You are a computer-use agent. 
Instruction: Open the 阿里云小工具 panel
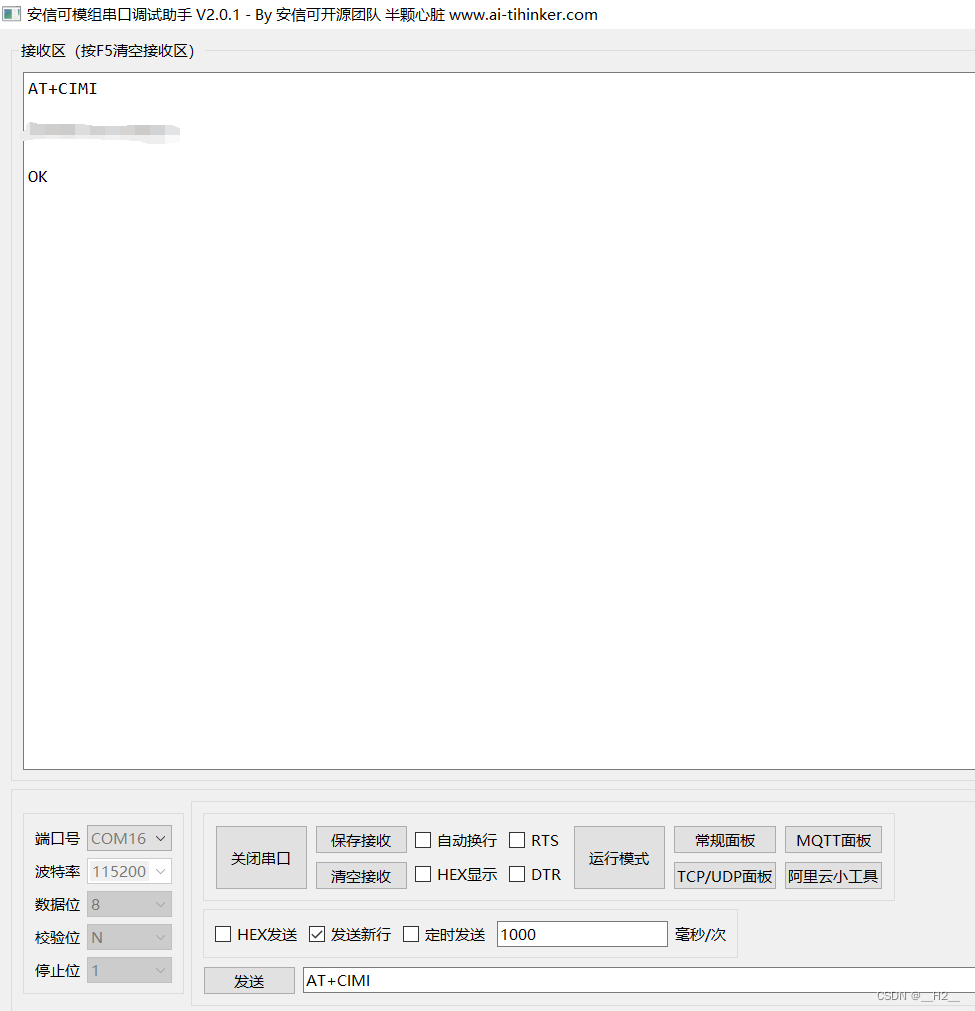click(833, 875)
